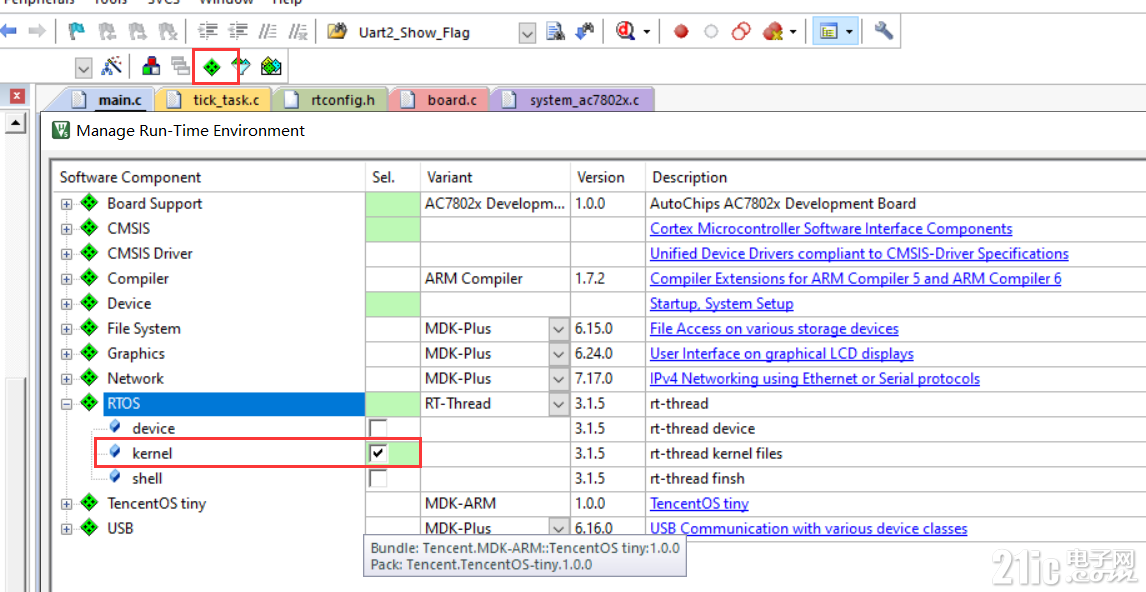Switch to the system_ac7802x.c tab
The width and height of the screenshot is (1146, 592).
click(x=572, y=99)
